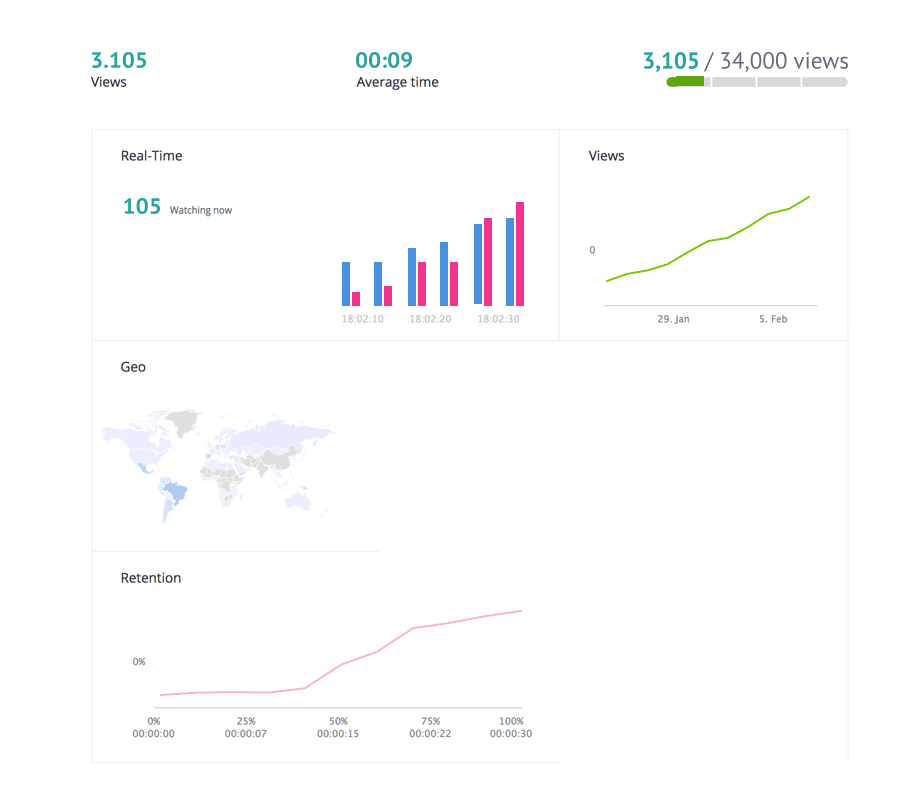920x792 pixels.
Task: Click the green line in Views chart
Action: 708,241
